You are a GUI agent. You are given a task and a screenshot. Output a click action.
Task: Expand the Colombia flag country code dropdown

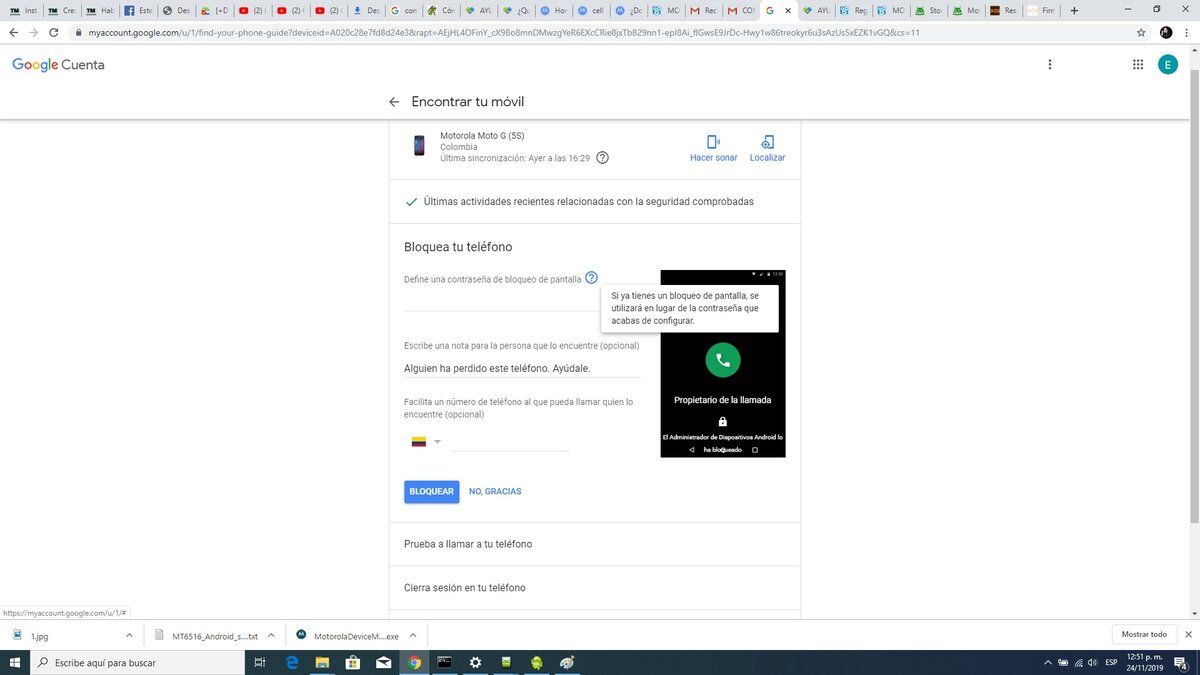coord(426,441)
